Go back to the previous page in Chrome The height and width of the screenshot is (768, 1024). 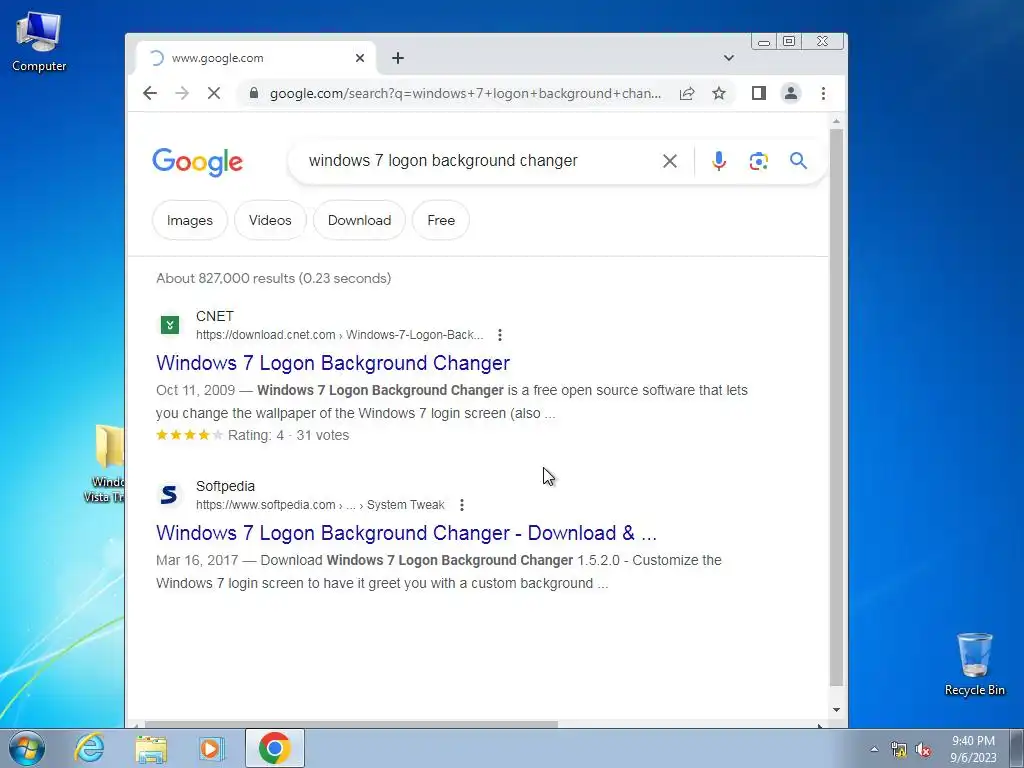tap(150, 93)
